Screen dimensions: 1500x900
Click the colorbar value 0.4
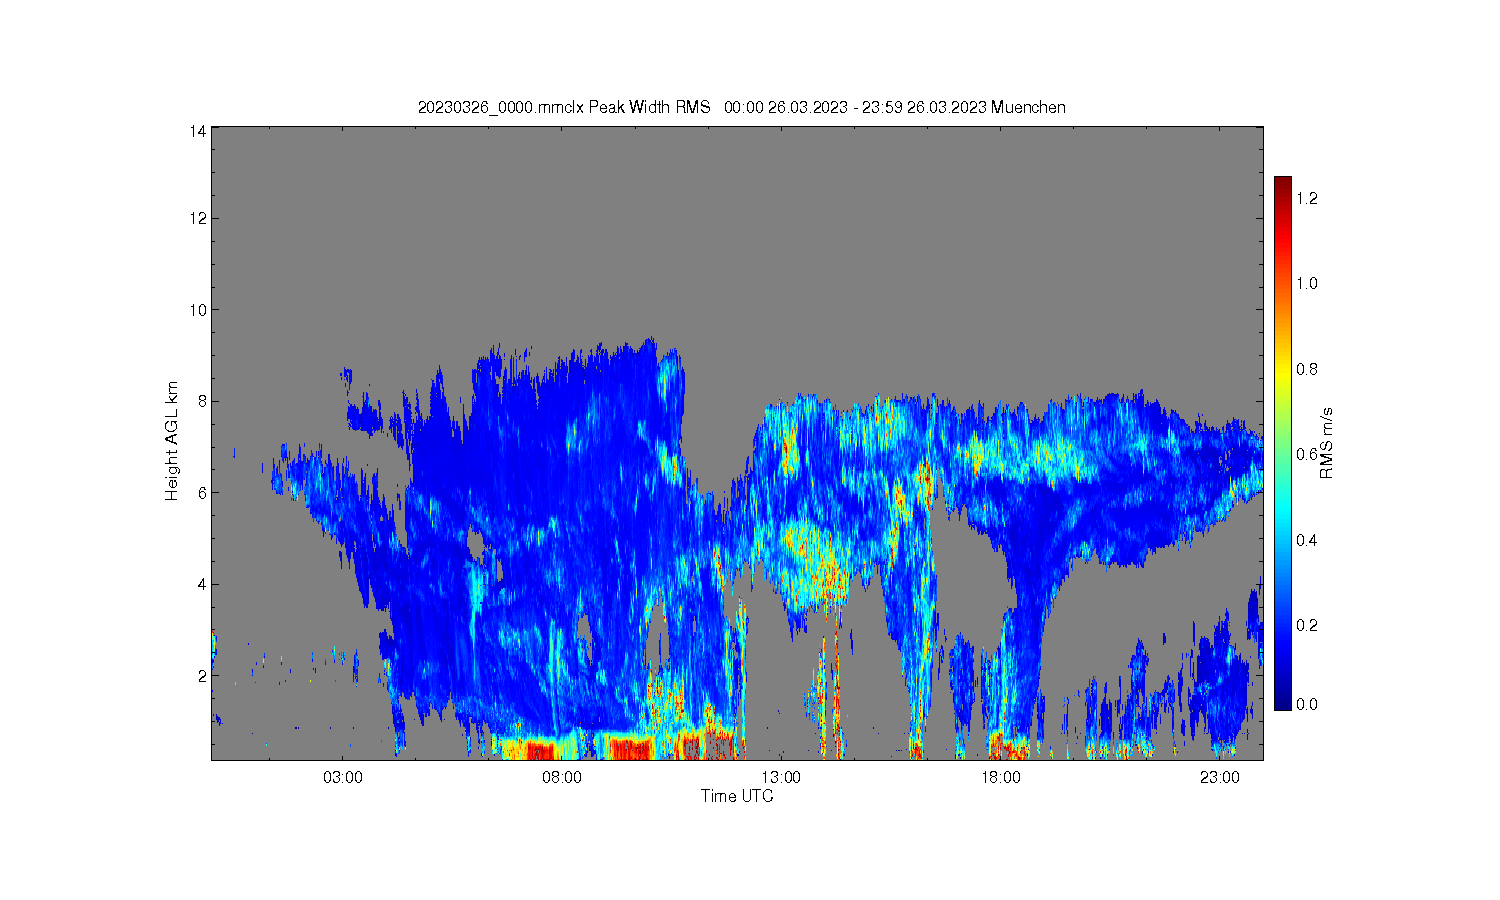tap(1307, 540)
